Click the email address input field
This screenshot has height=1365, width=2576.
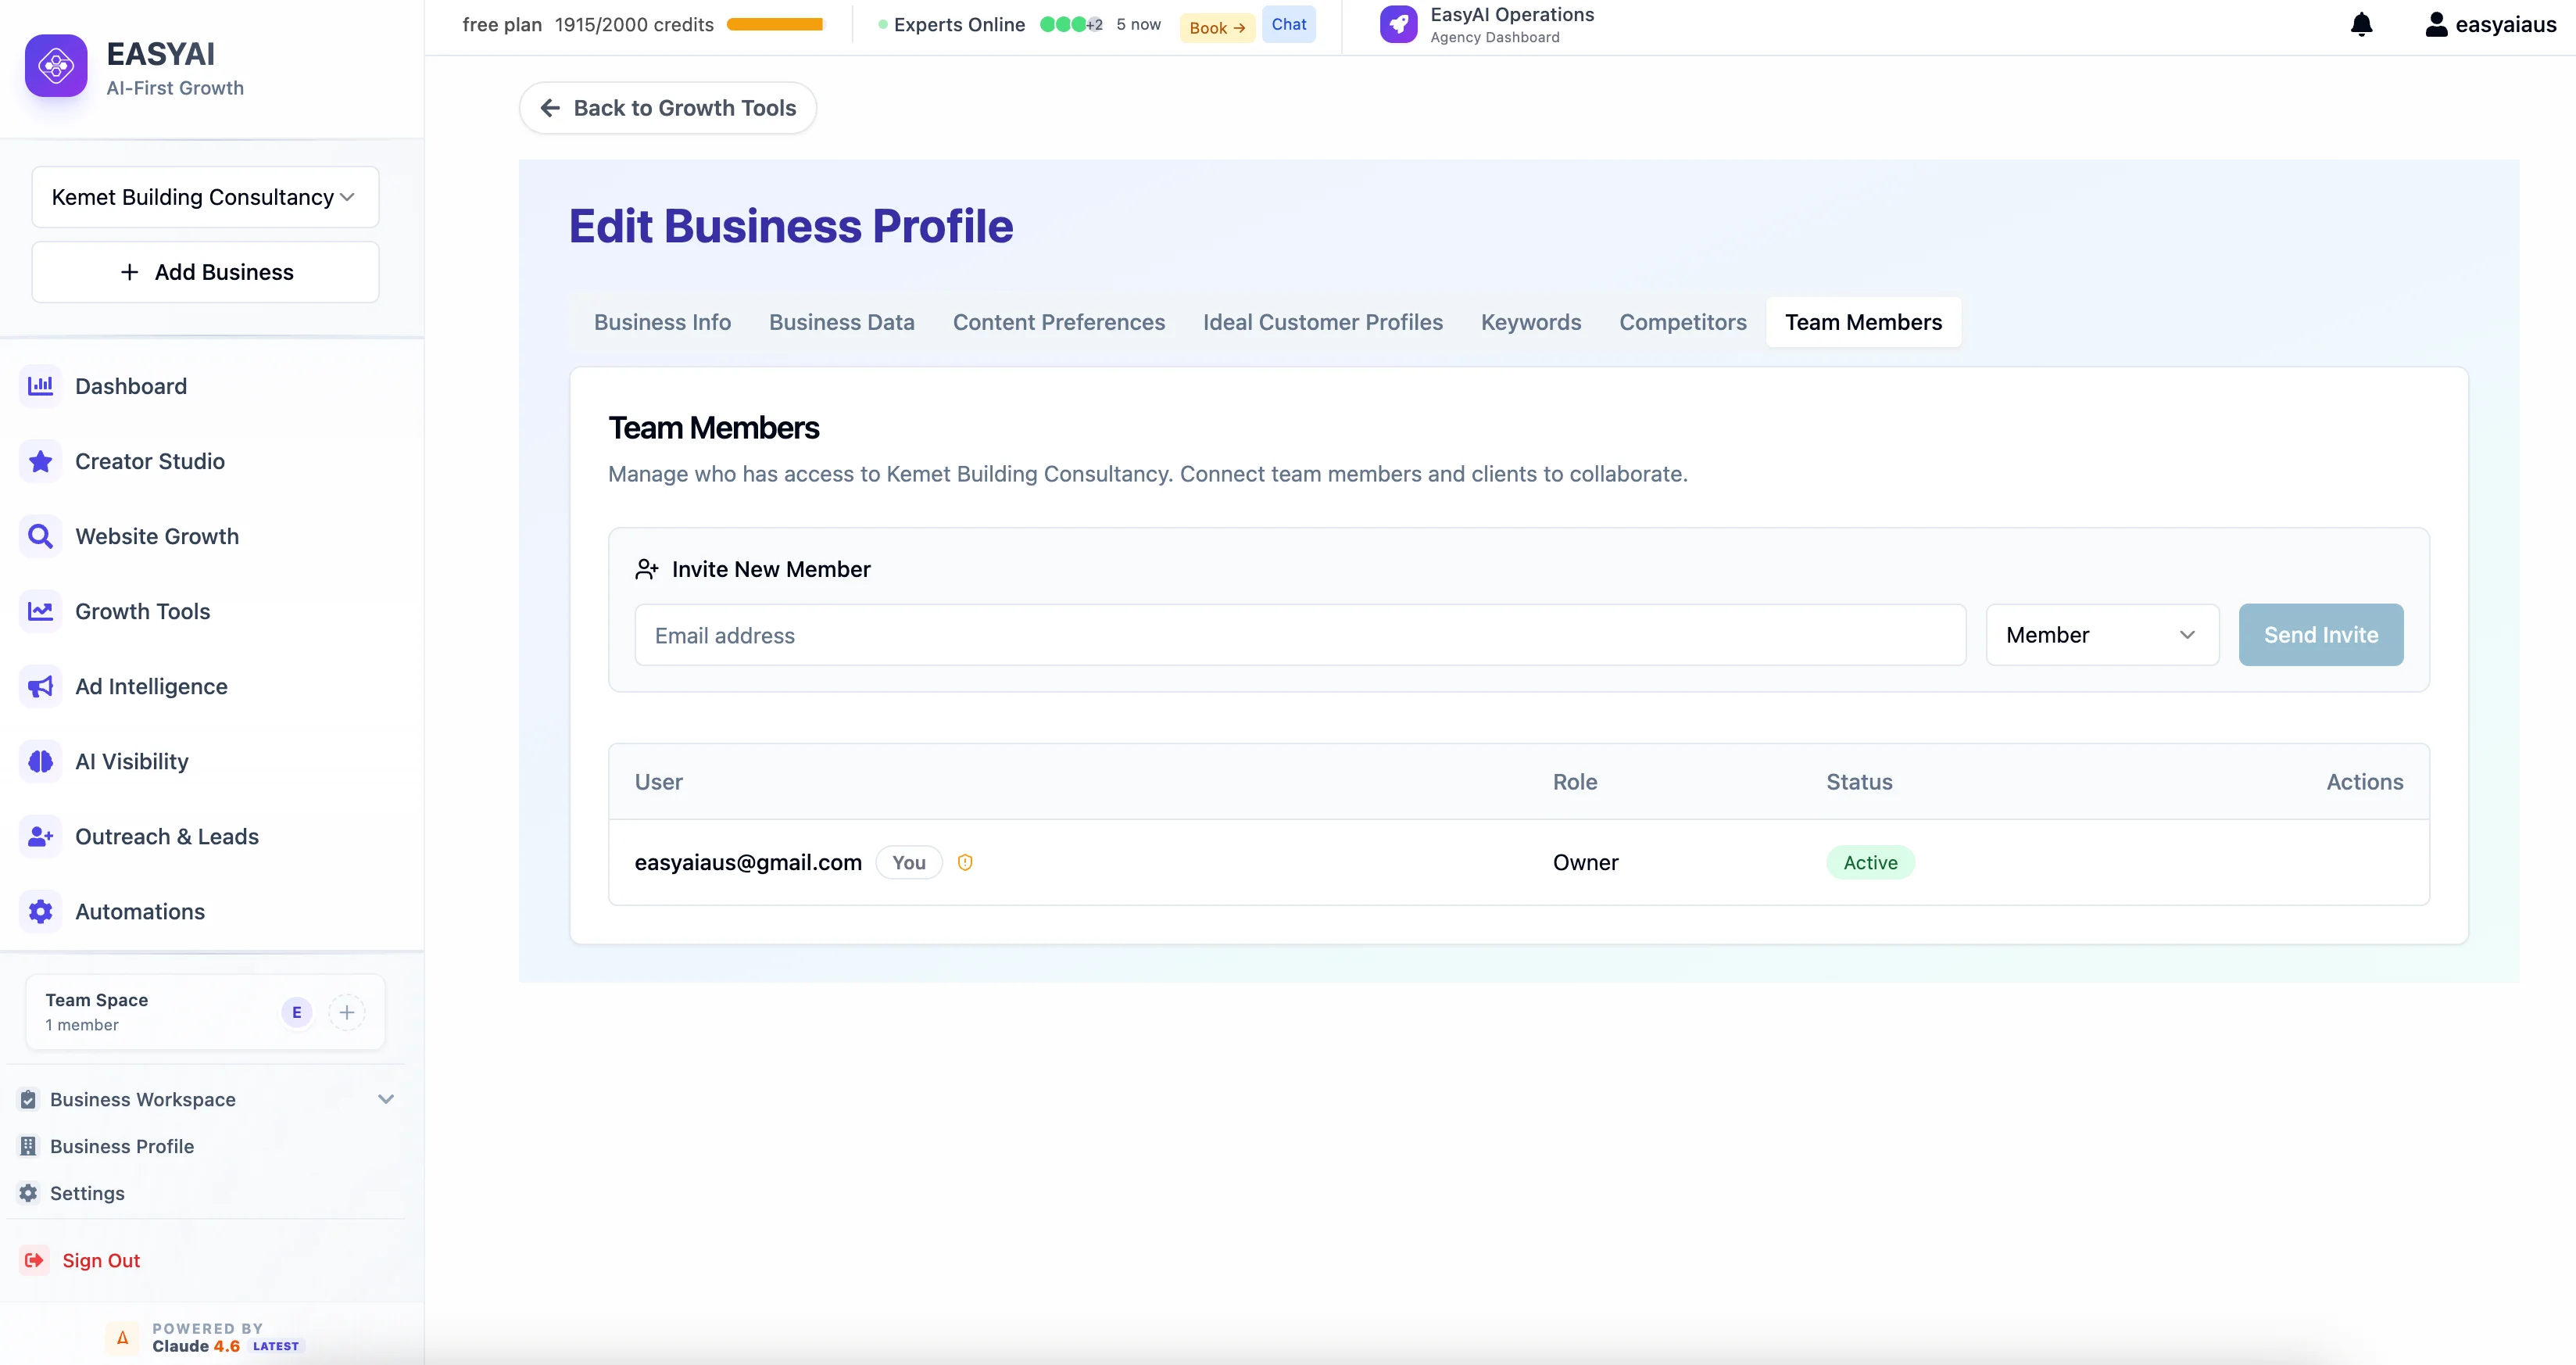click(x=1300, y=634)
